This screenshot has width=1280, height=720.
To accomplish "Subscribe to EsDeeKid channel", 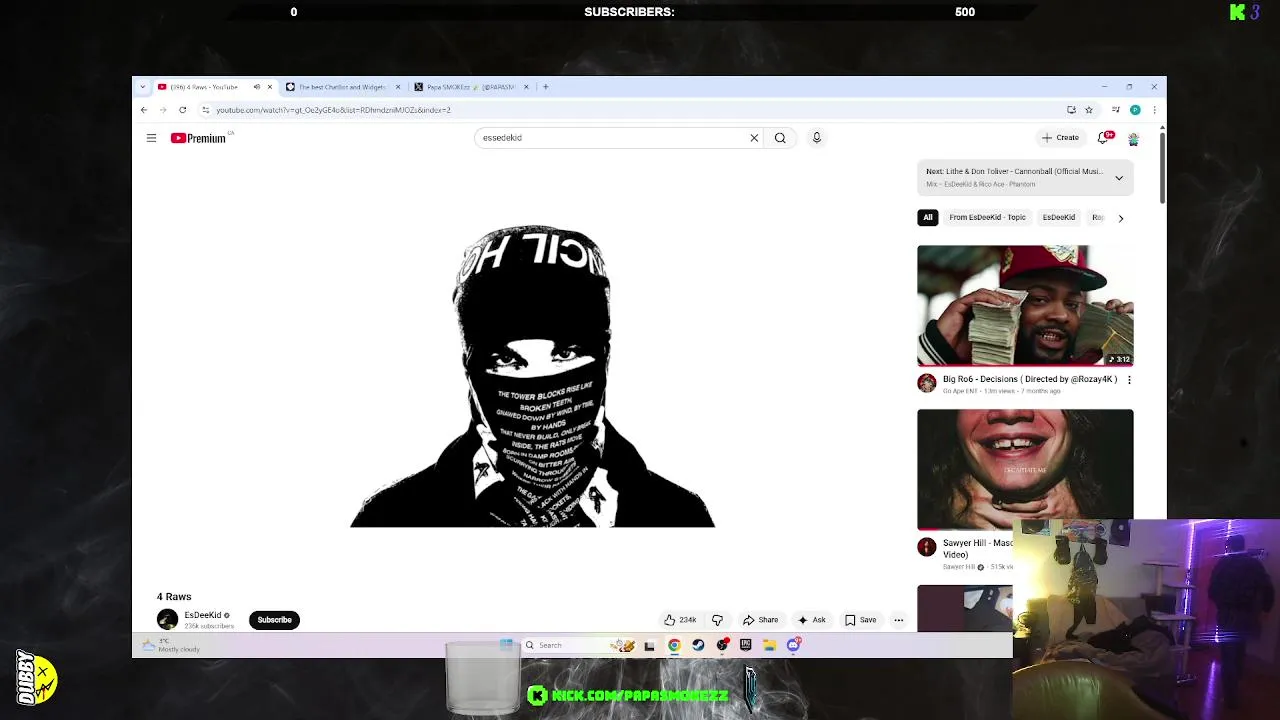I will point(274,620).
